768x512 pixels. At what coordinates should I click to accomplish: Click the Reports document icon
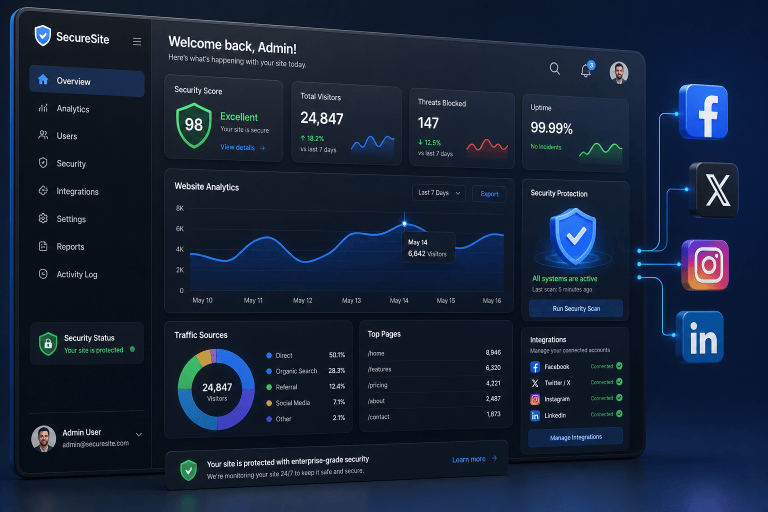coord(43,246)
